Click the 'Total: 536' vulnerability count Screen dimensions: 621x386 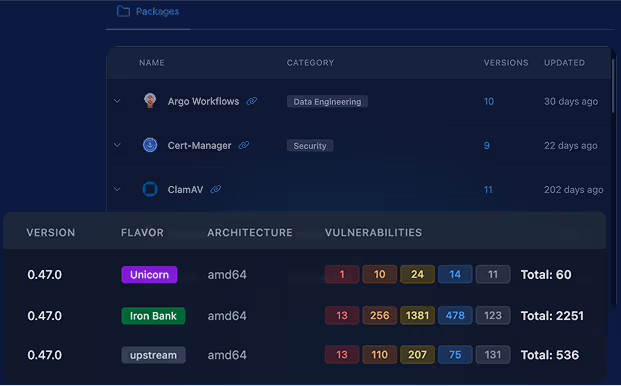coord(550,355)
